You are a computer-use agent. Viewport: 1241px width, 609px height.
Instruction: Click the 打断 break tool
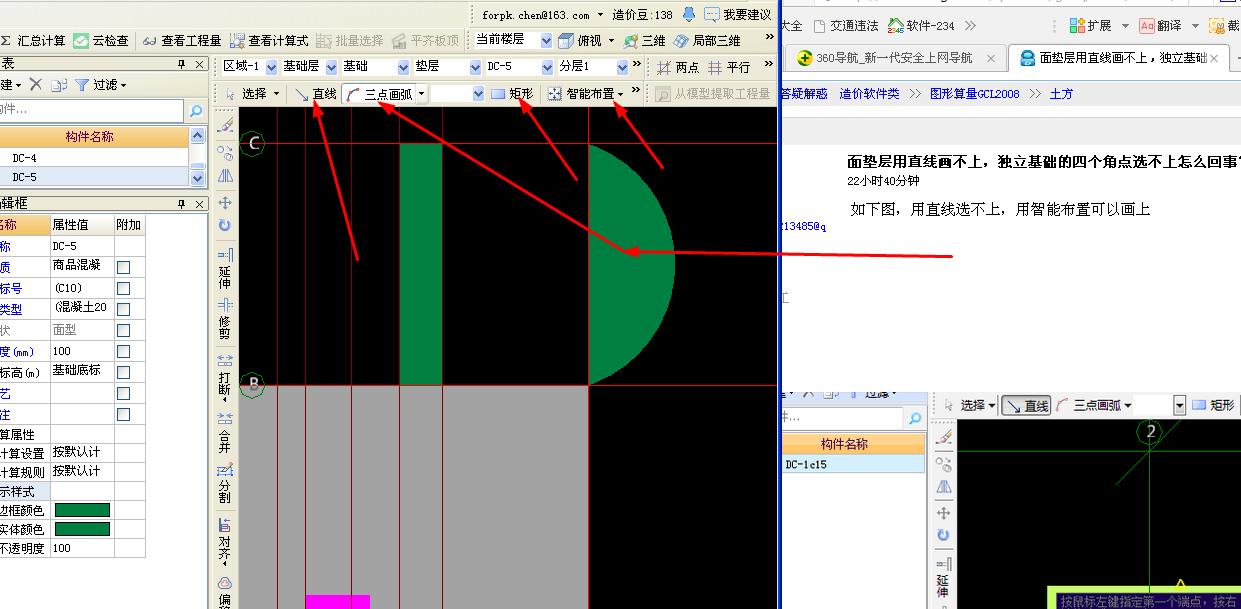pos(225,375)
